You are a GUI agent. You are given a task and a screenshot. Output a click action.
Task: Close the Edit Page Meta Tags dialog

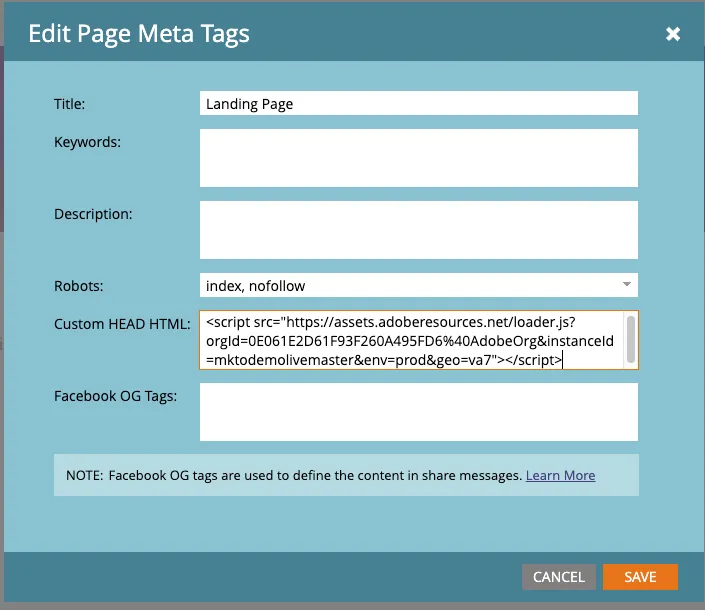673,34
